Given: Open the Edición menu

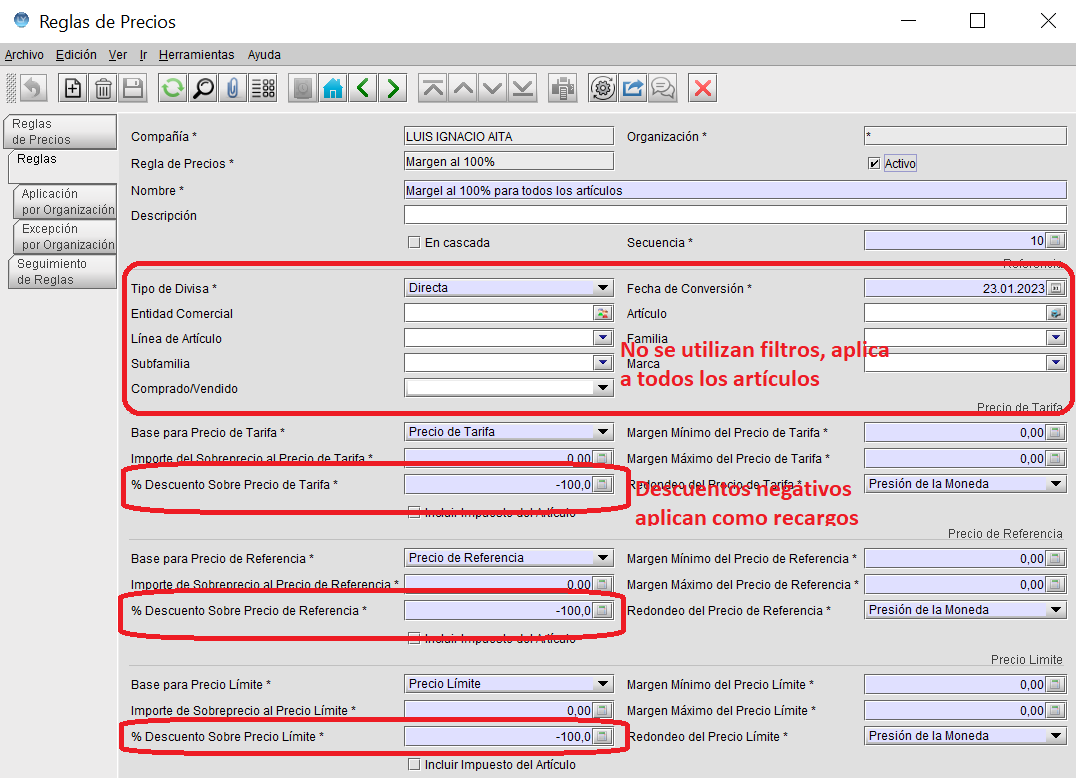Looking at the screenshot, I should (76, 55).
